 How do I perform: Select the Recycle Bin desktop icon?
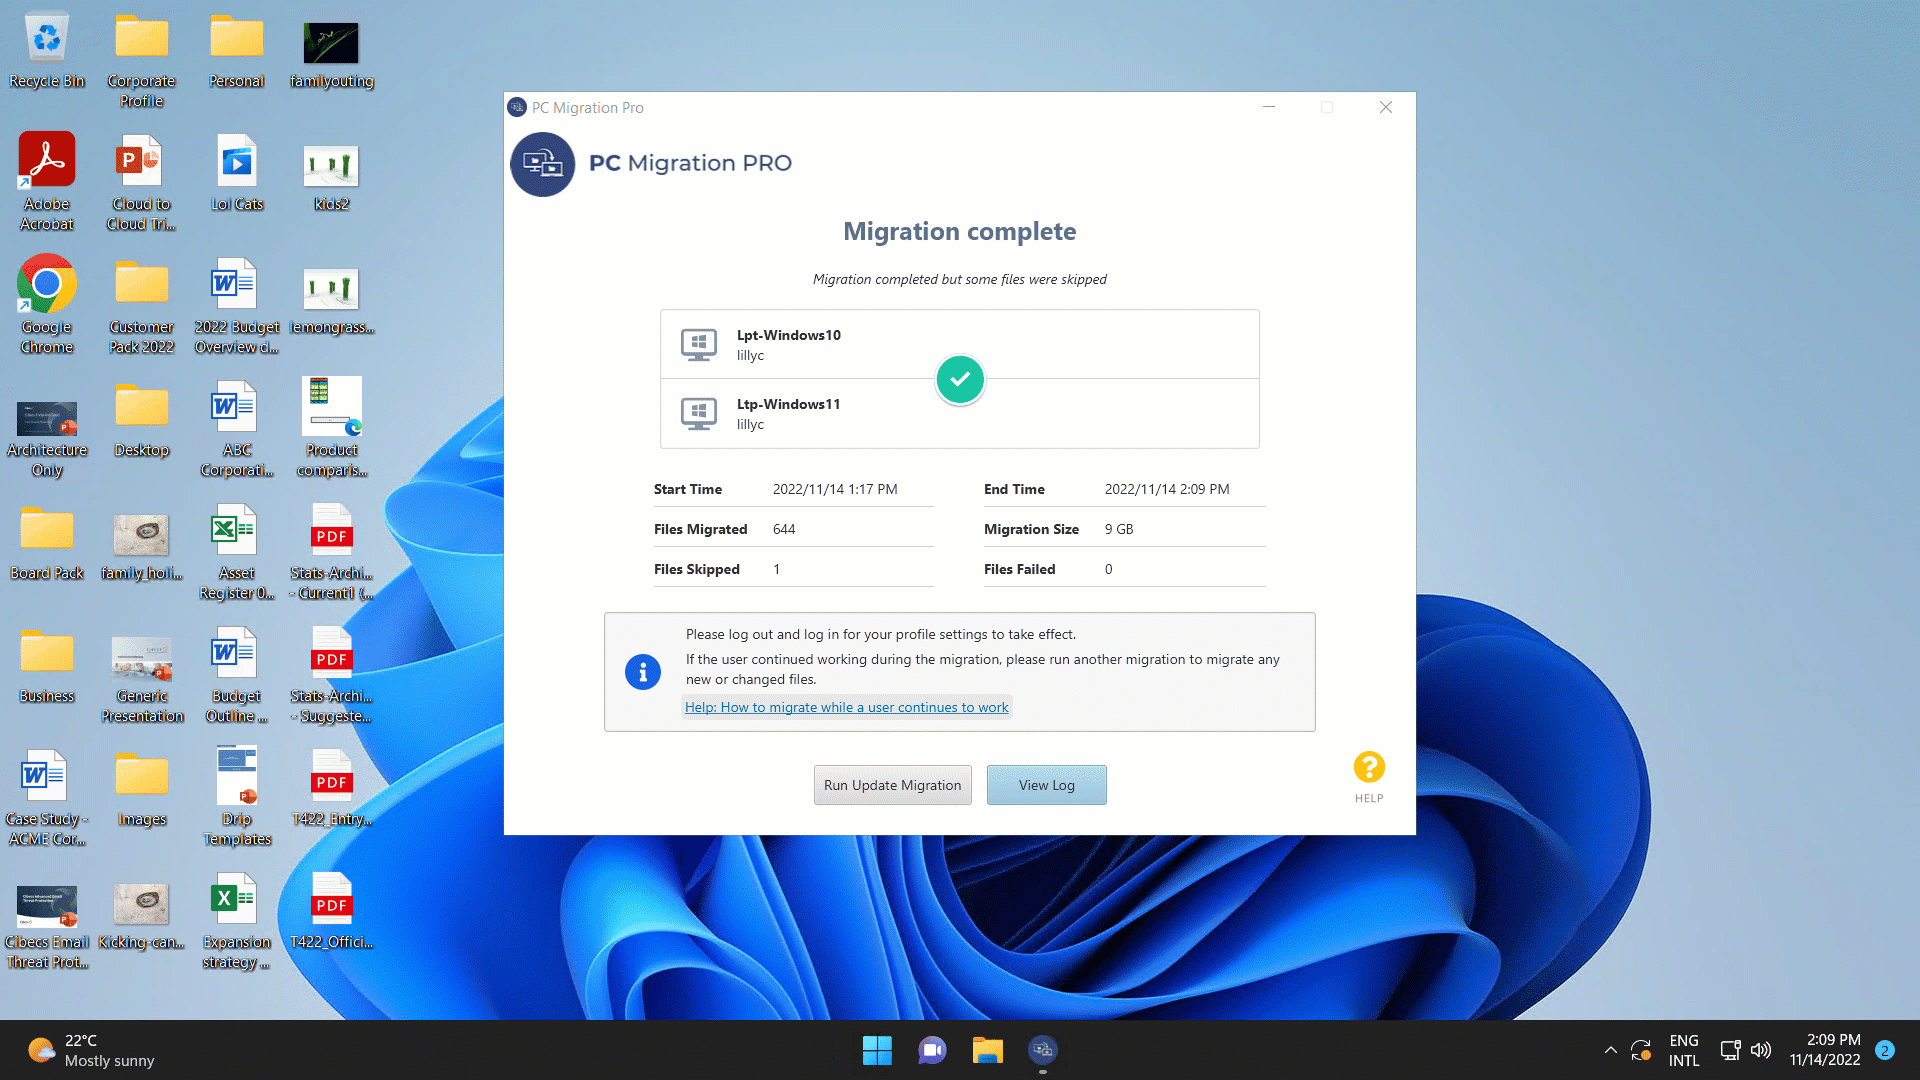pyautogui.click(x=47, y=50)
